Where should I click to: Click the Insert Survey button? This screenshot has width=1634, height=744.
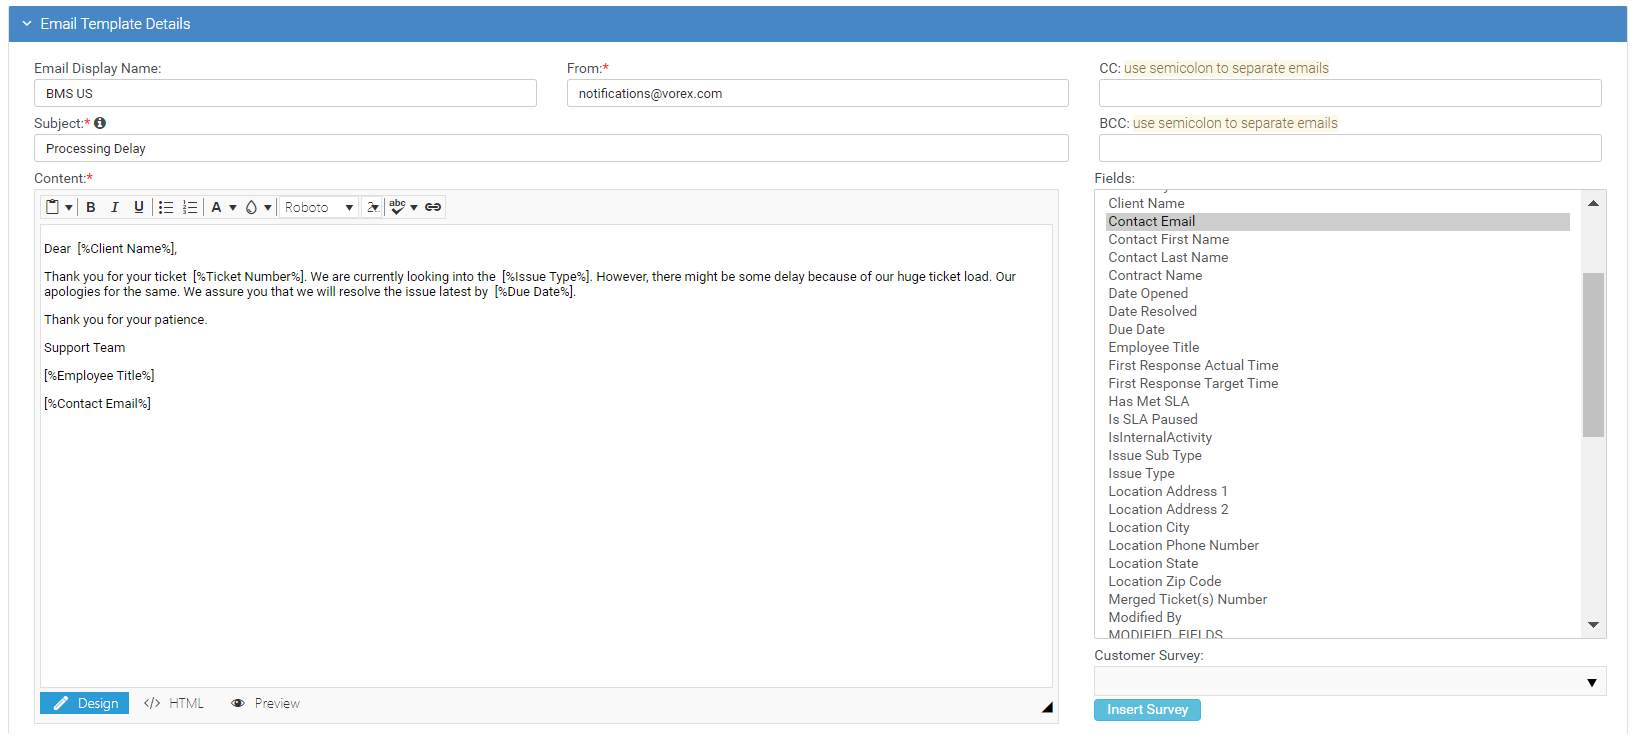[x=1147, y=709]
